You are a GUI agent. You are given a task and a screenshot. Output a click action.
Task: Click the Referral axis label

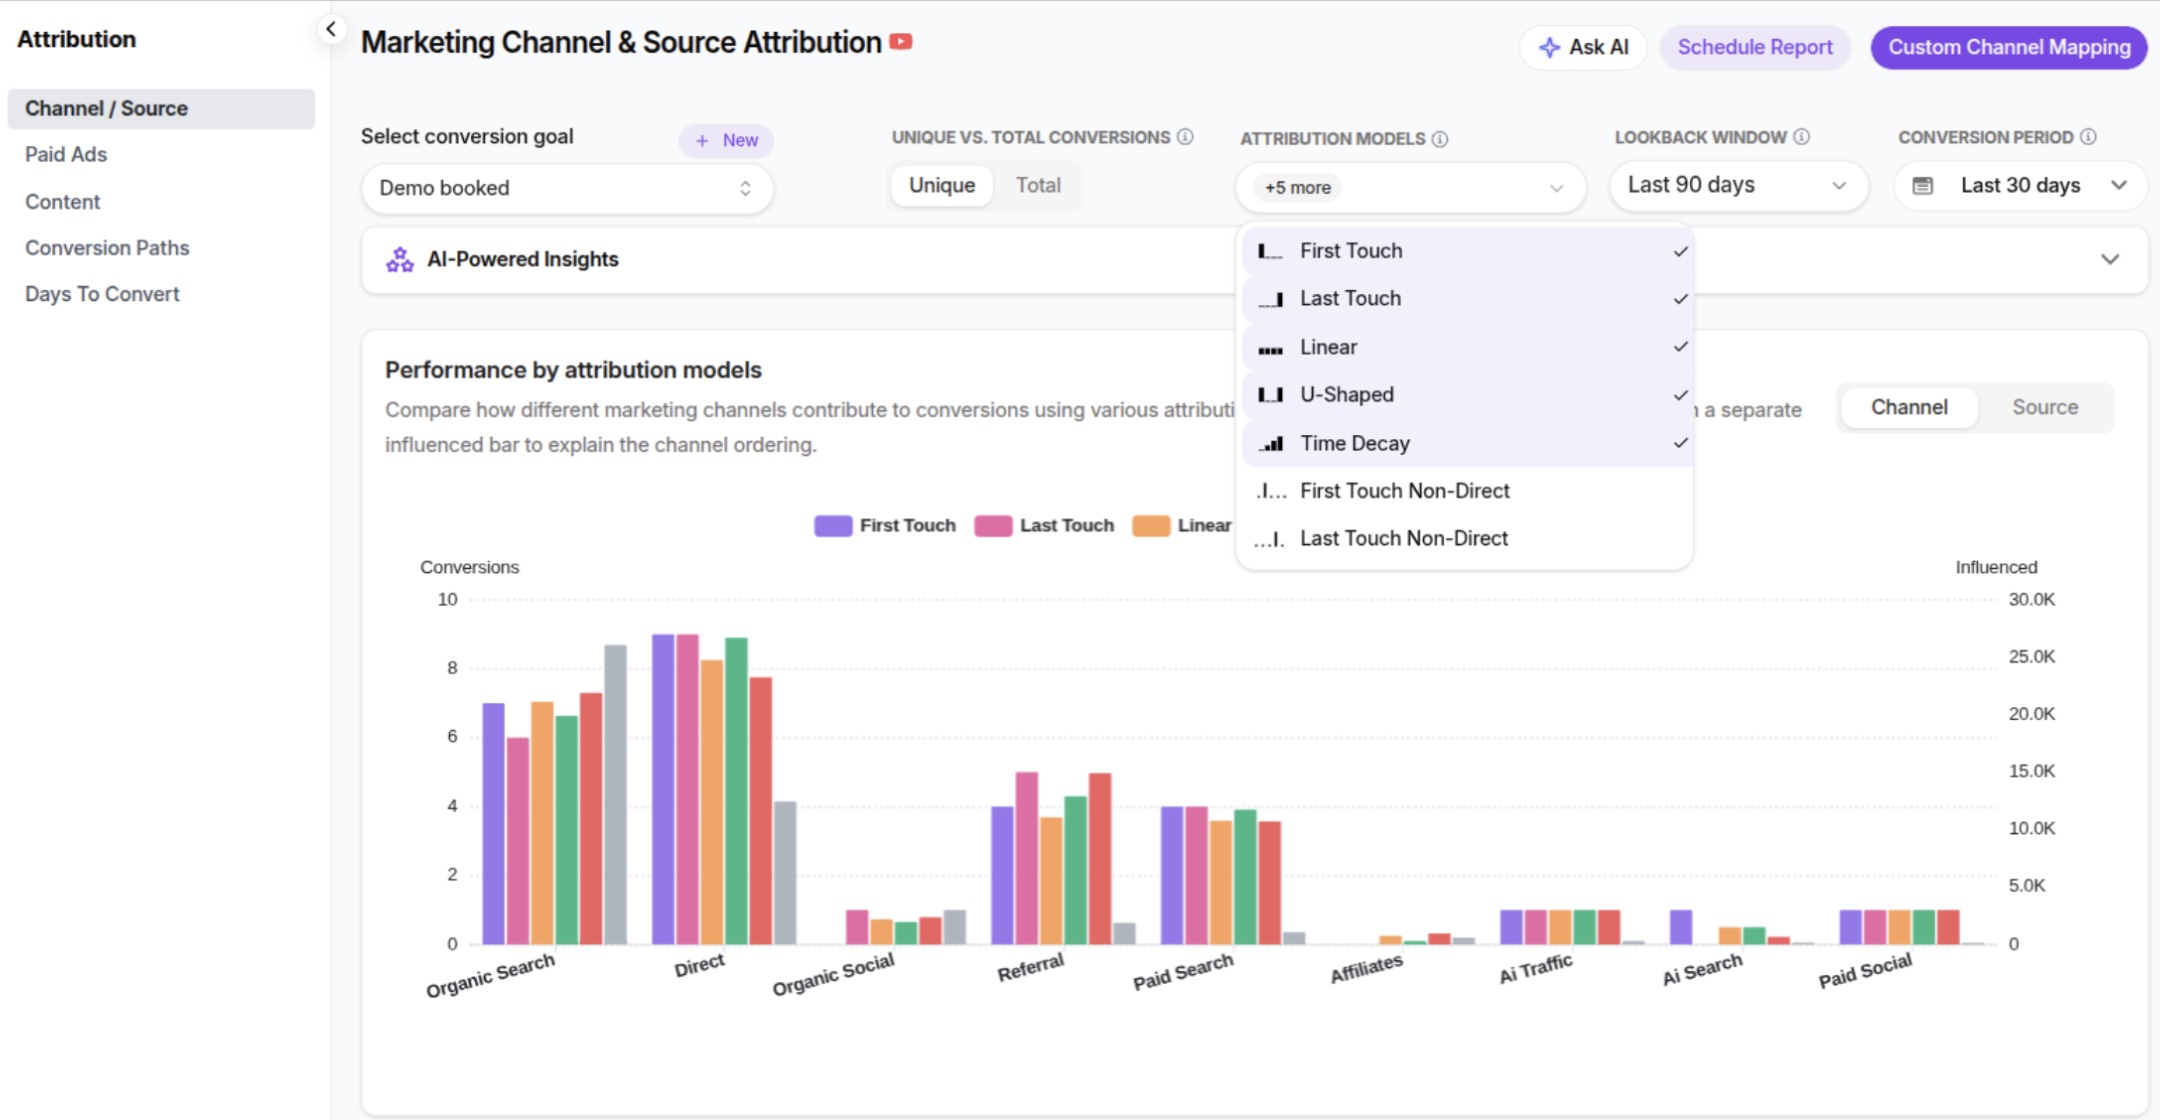1030,968
